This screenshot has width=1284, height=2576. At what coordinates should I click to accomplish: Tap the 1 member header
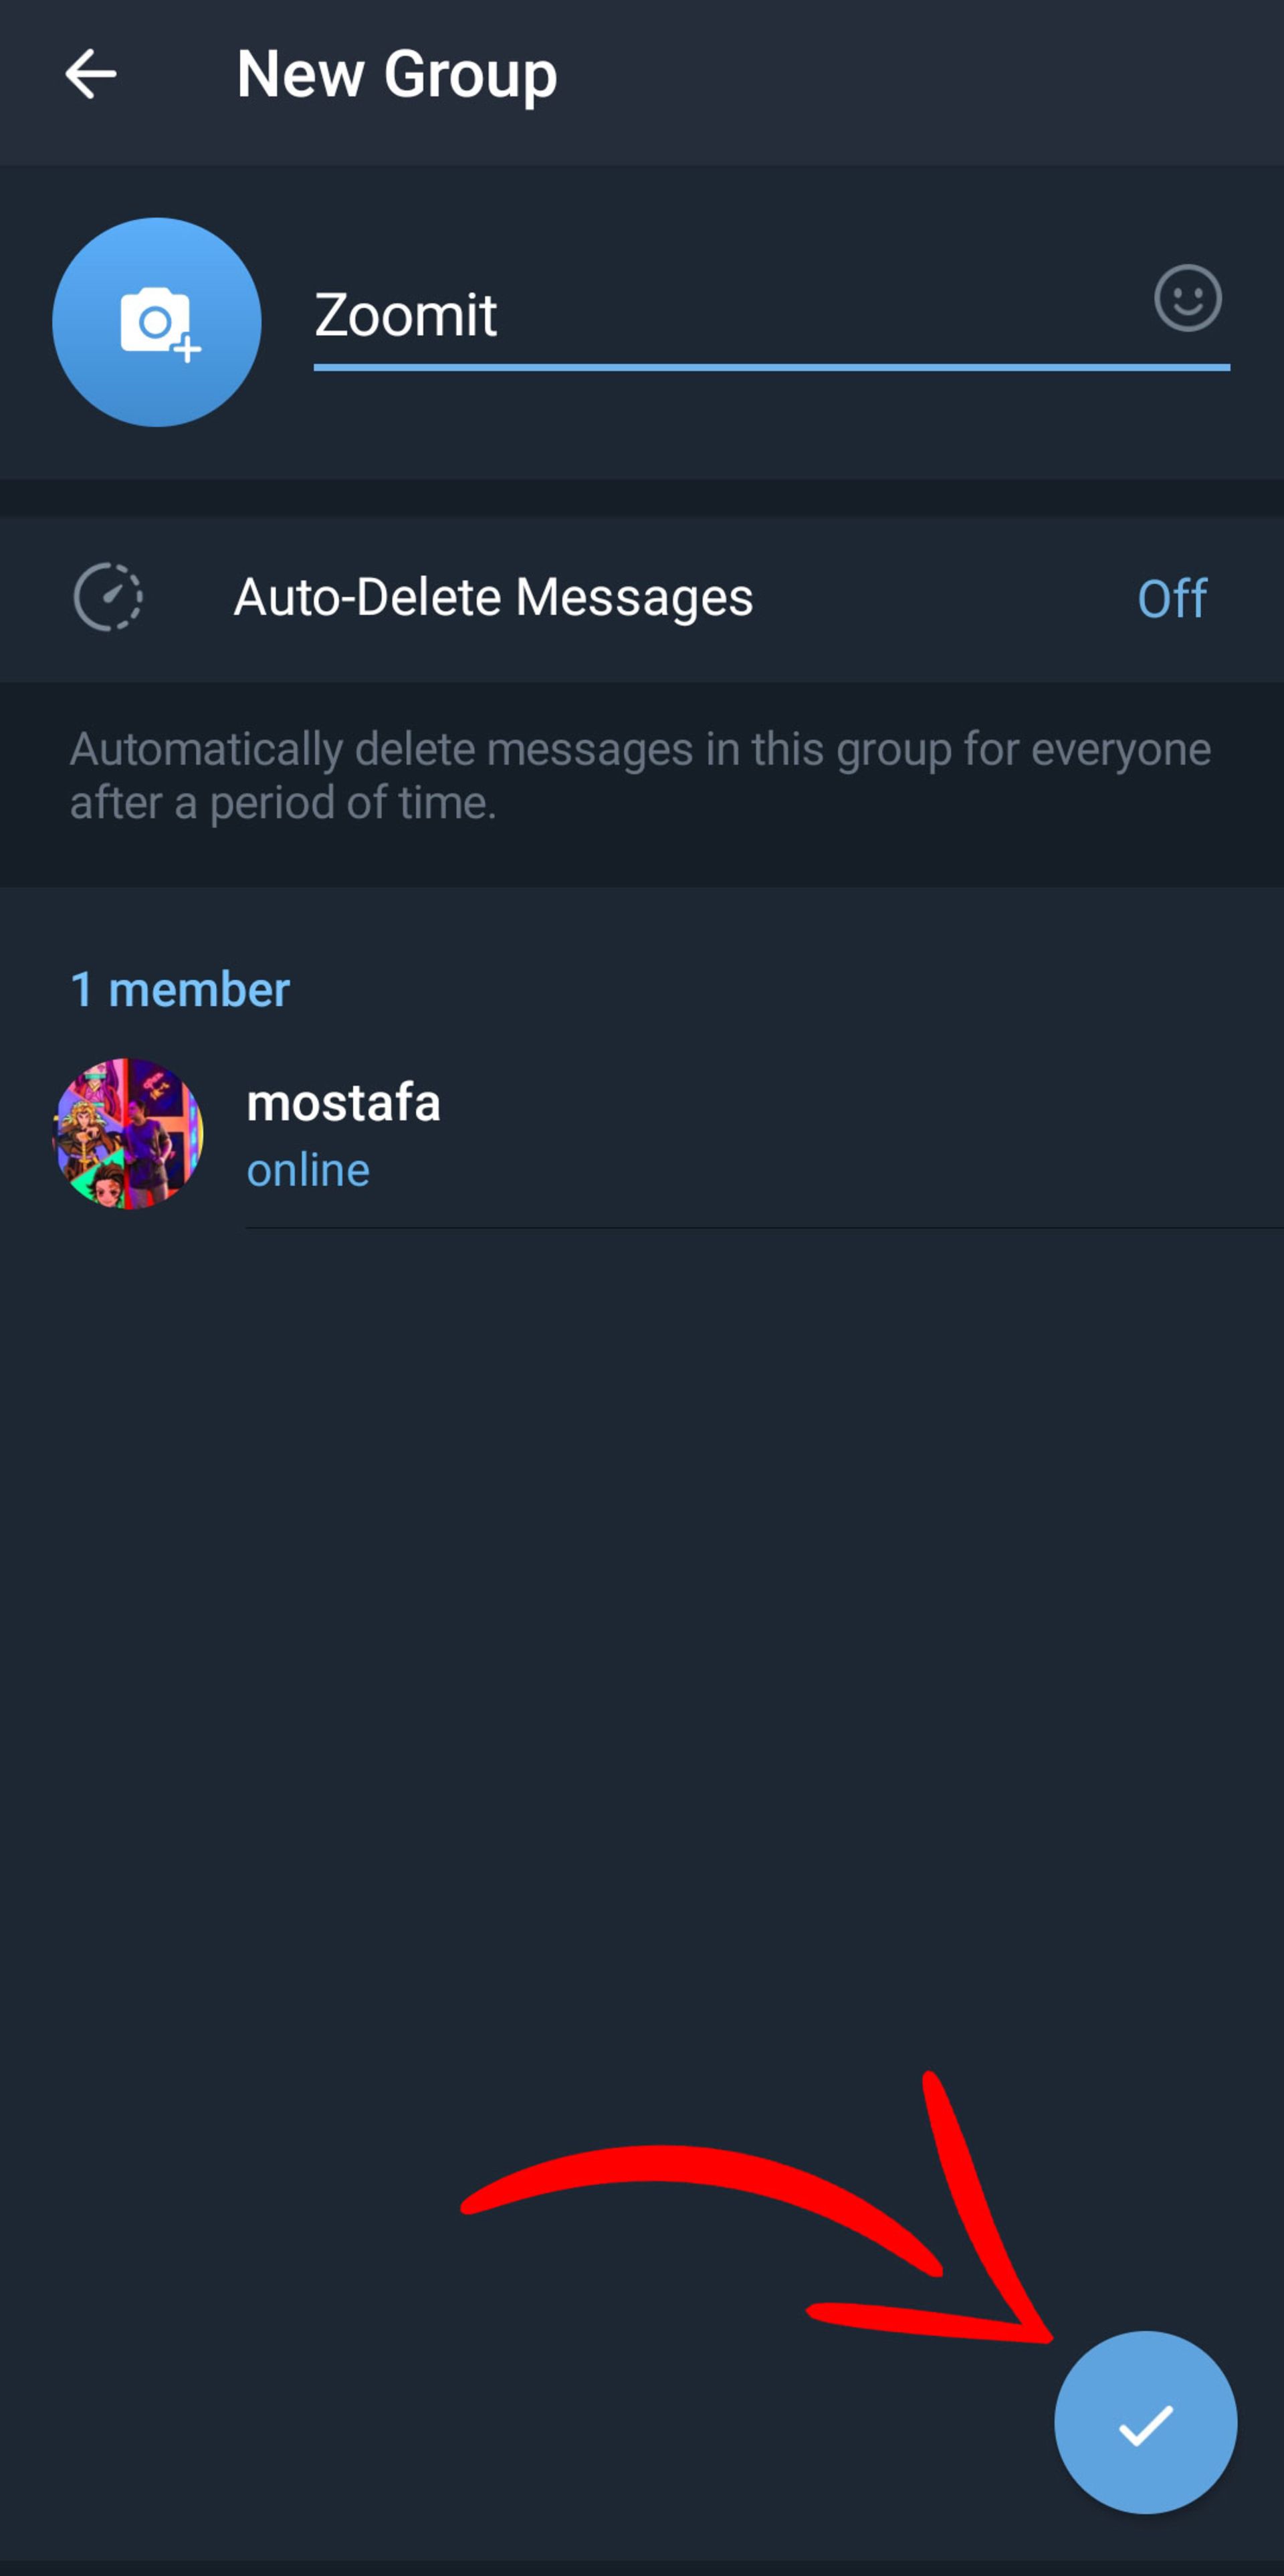180,990
